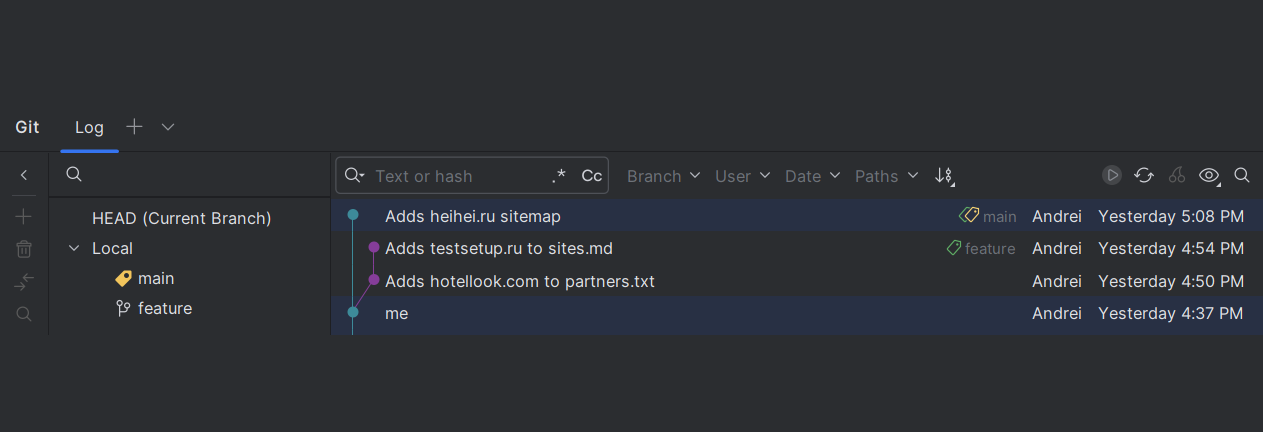The width and height of the screenshot is (1263, 432).
Task: Open the User filter dropdown
Action: [x=743, y=176]
